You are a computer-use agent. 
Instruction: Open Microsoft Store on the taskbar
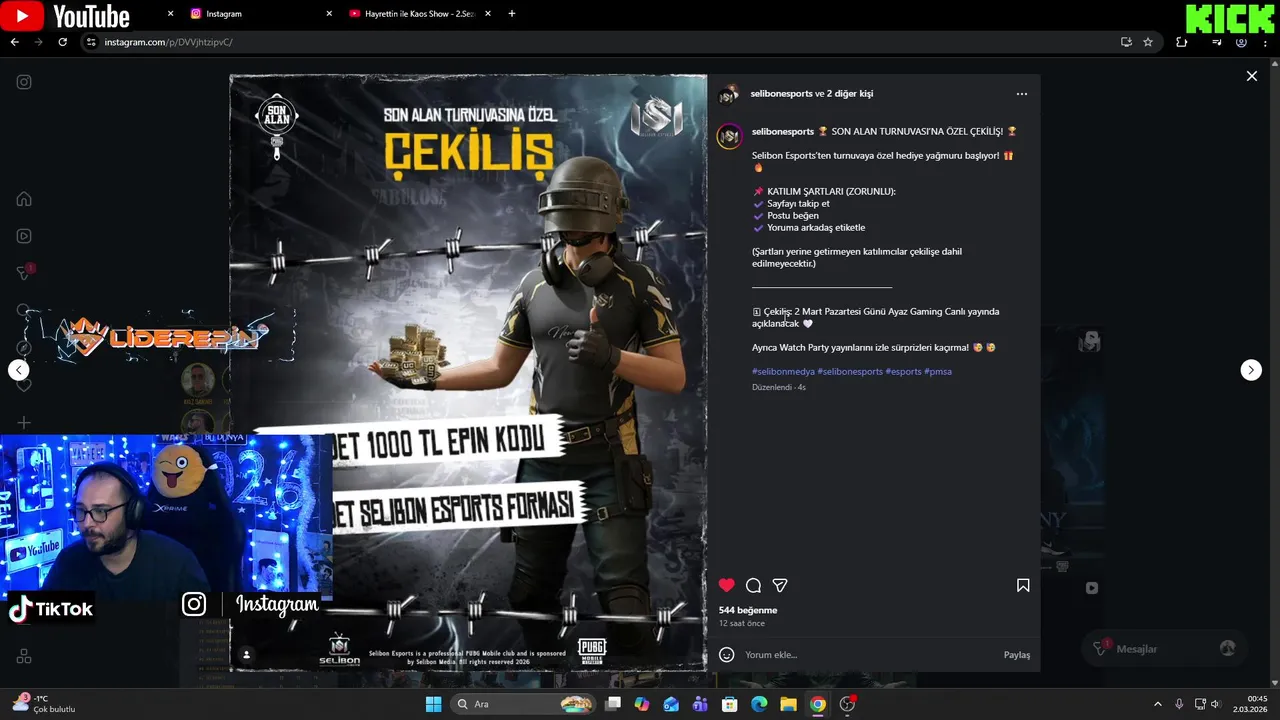tap(730, 704)
